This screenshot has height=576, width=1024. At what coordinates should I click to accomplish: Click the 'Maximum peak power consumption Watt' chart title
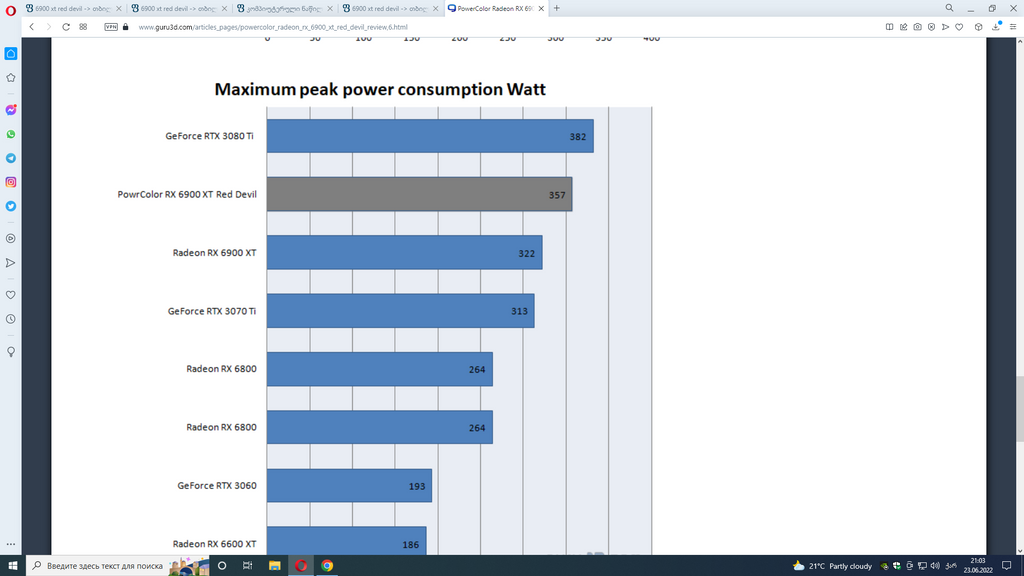click(380, 89)
